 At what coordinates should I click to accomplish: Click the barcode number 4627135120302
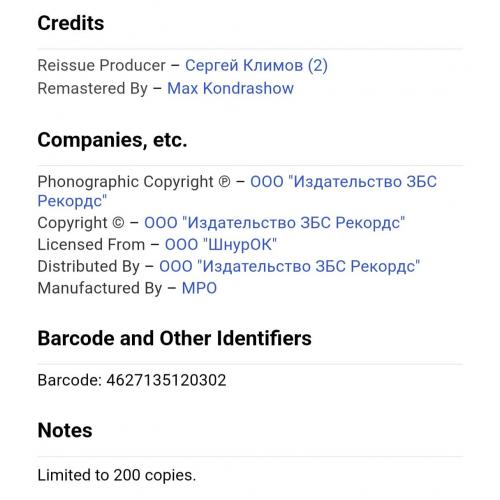[166, 380]
